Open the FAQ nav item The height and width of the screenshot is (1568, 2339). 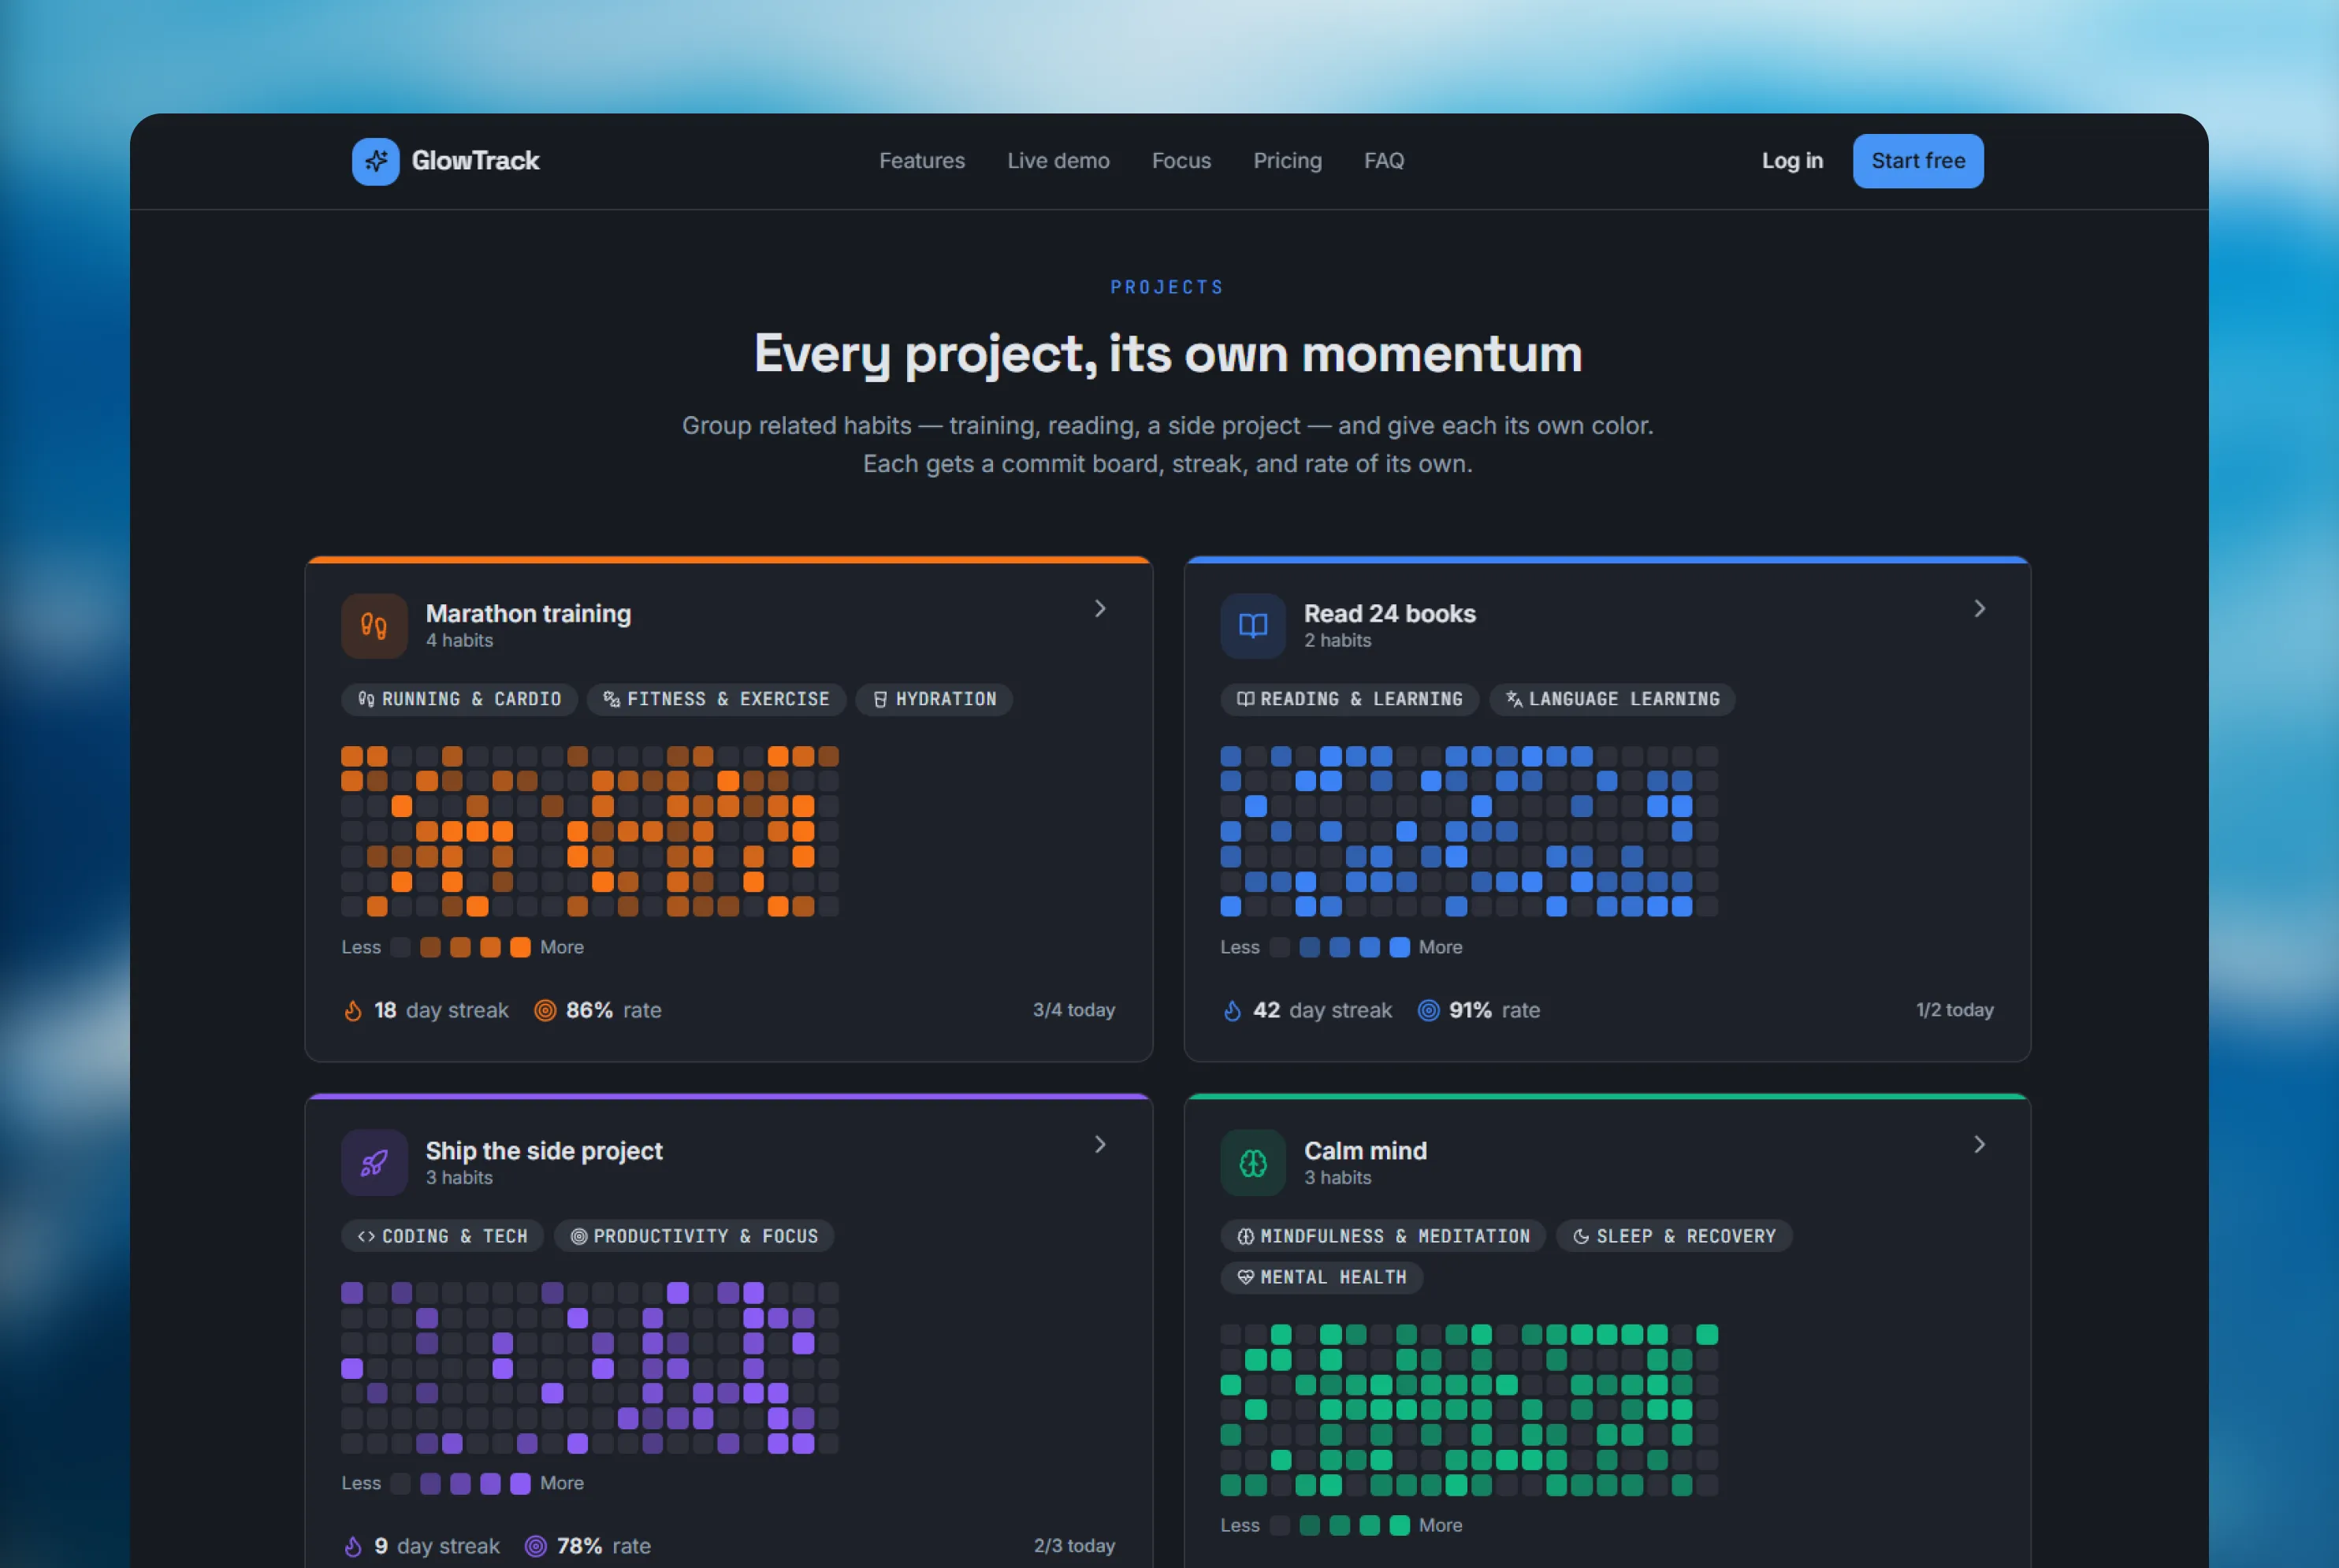click(x=1384, y=161)
